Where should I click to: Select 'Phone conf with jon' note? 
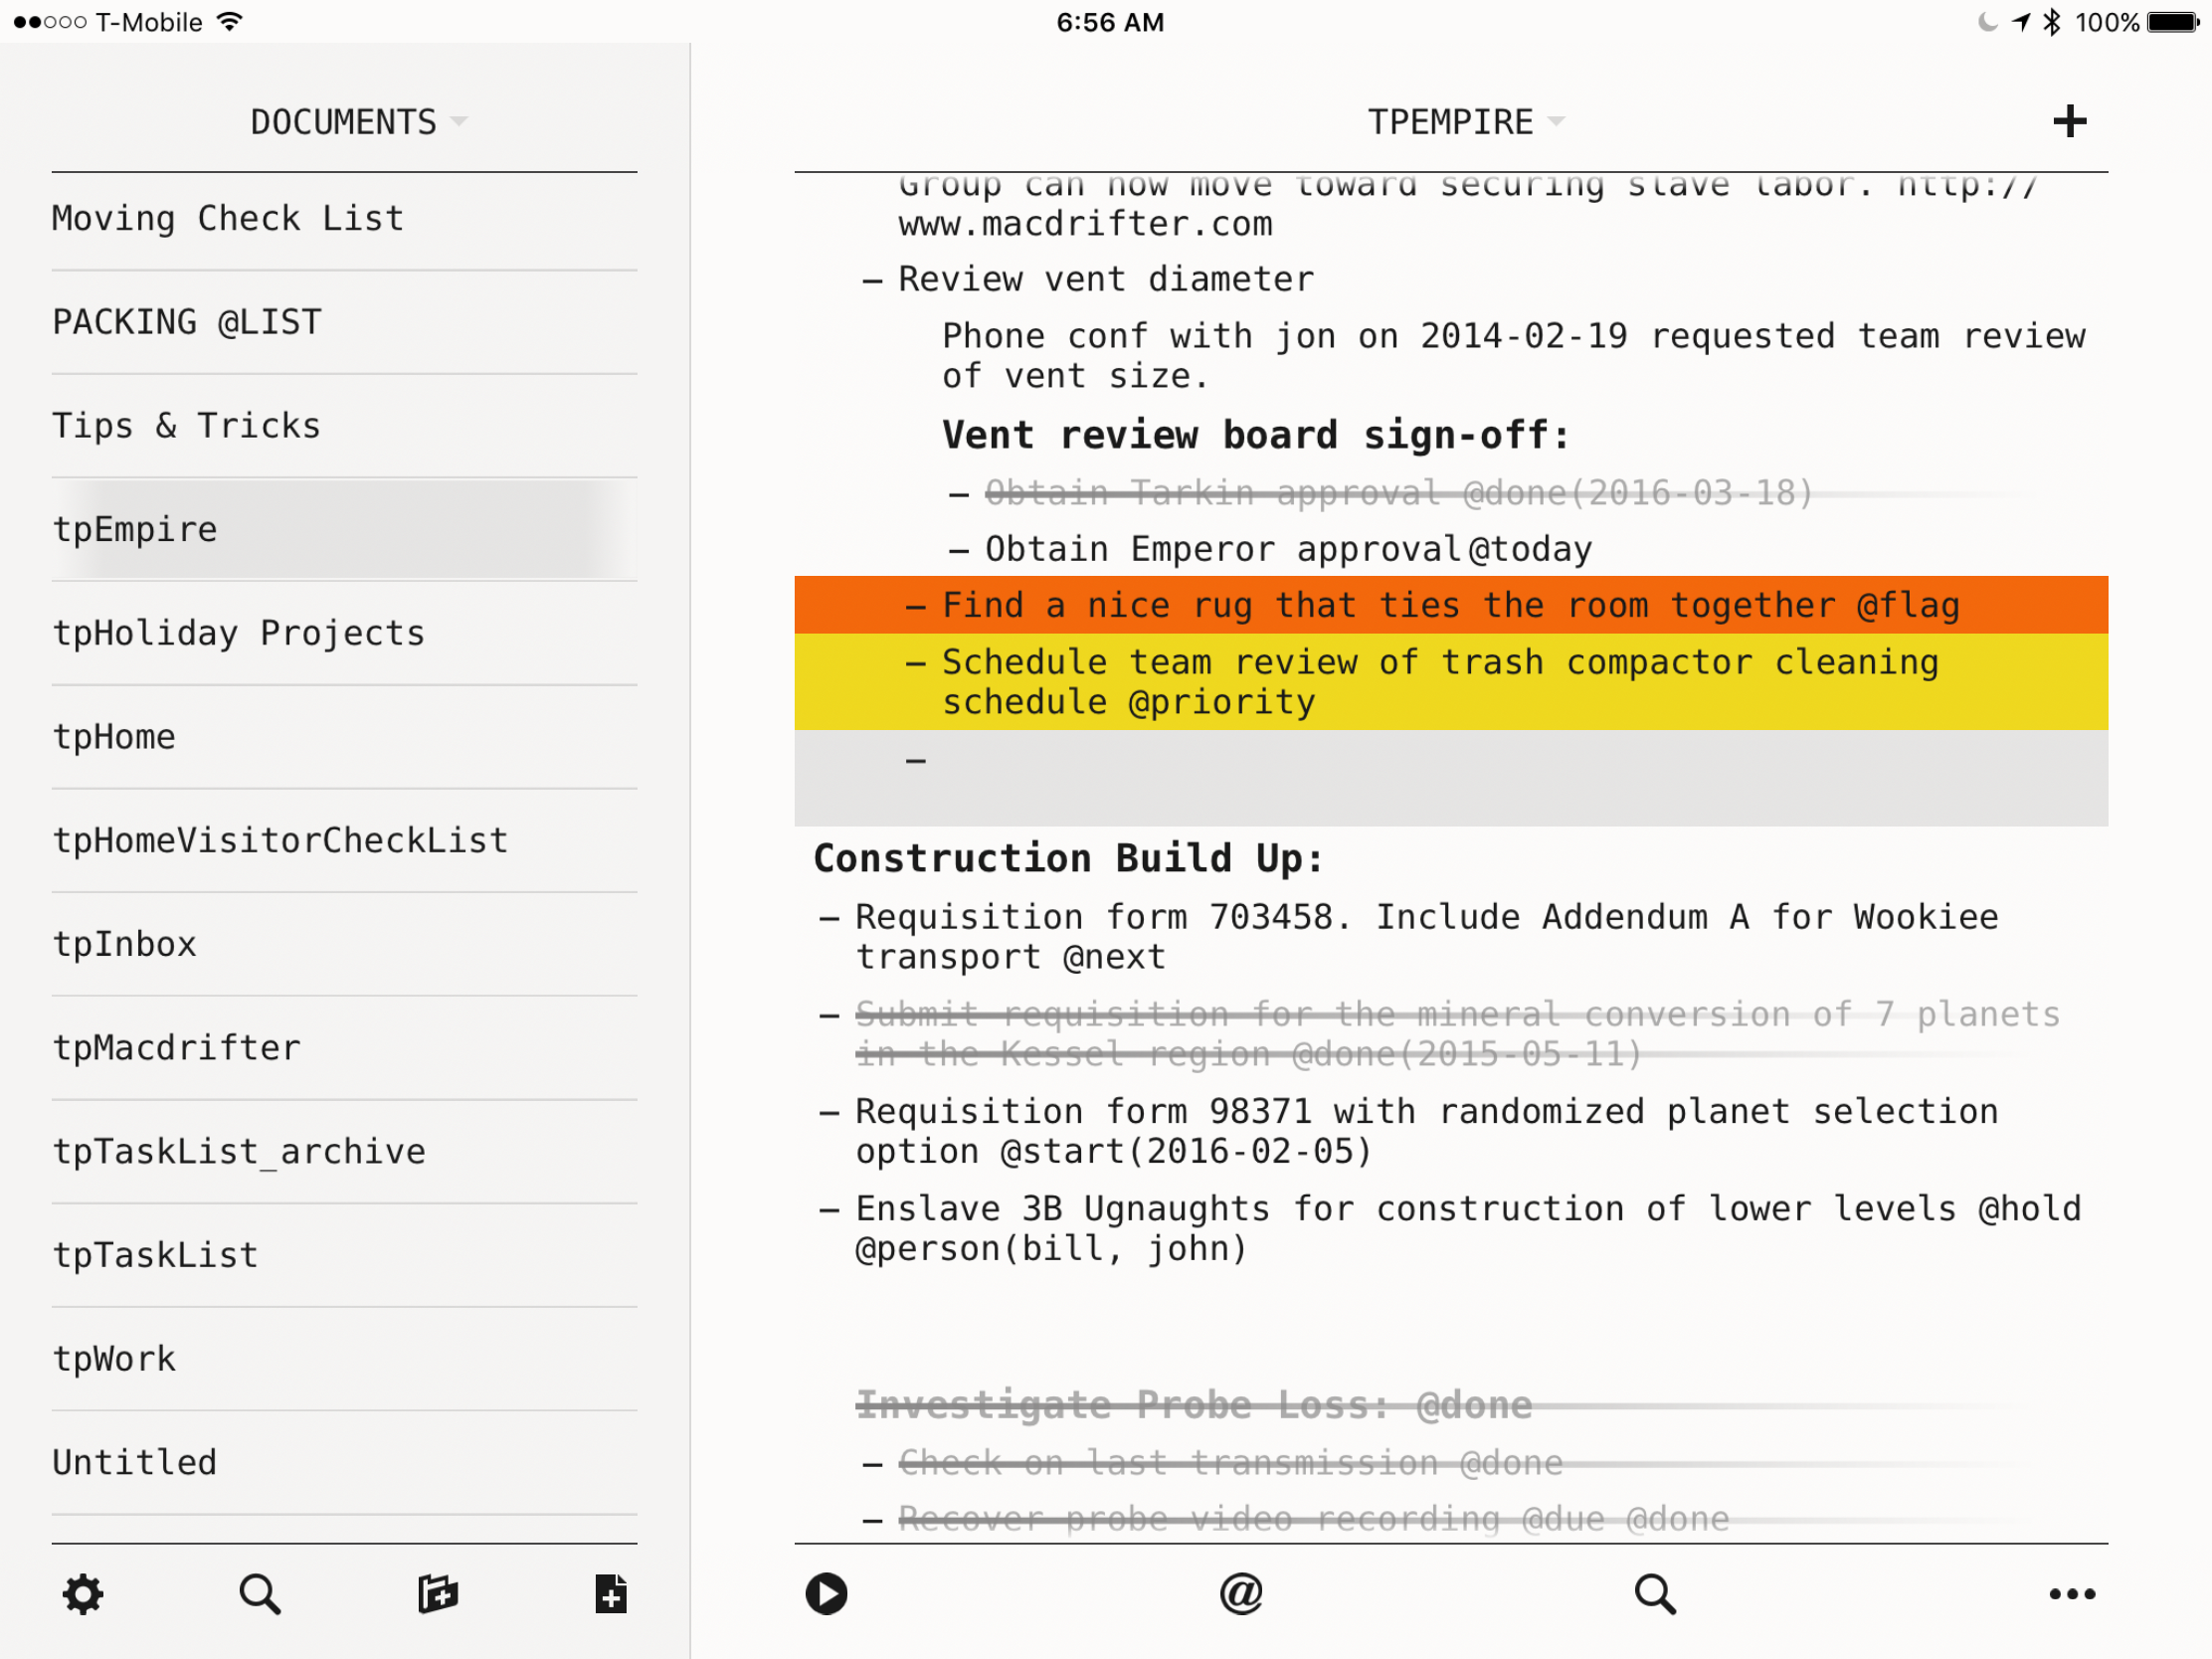tap(1513, 357)
